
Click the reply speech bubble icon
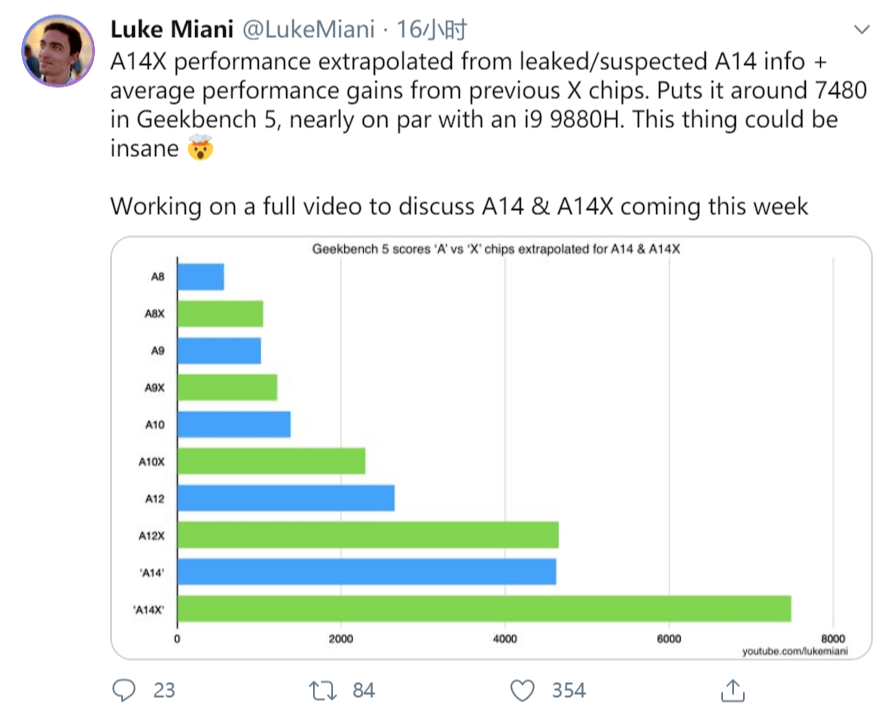pos(124,690)
